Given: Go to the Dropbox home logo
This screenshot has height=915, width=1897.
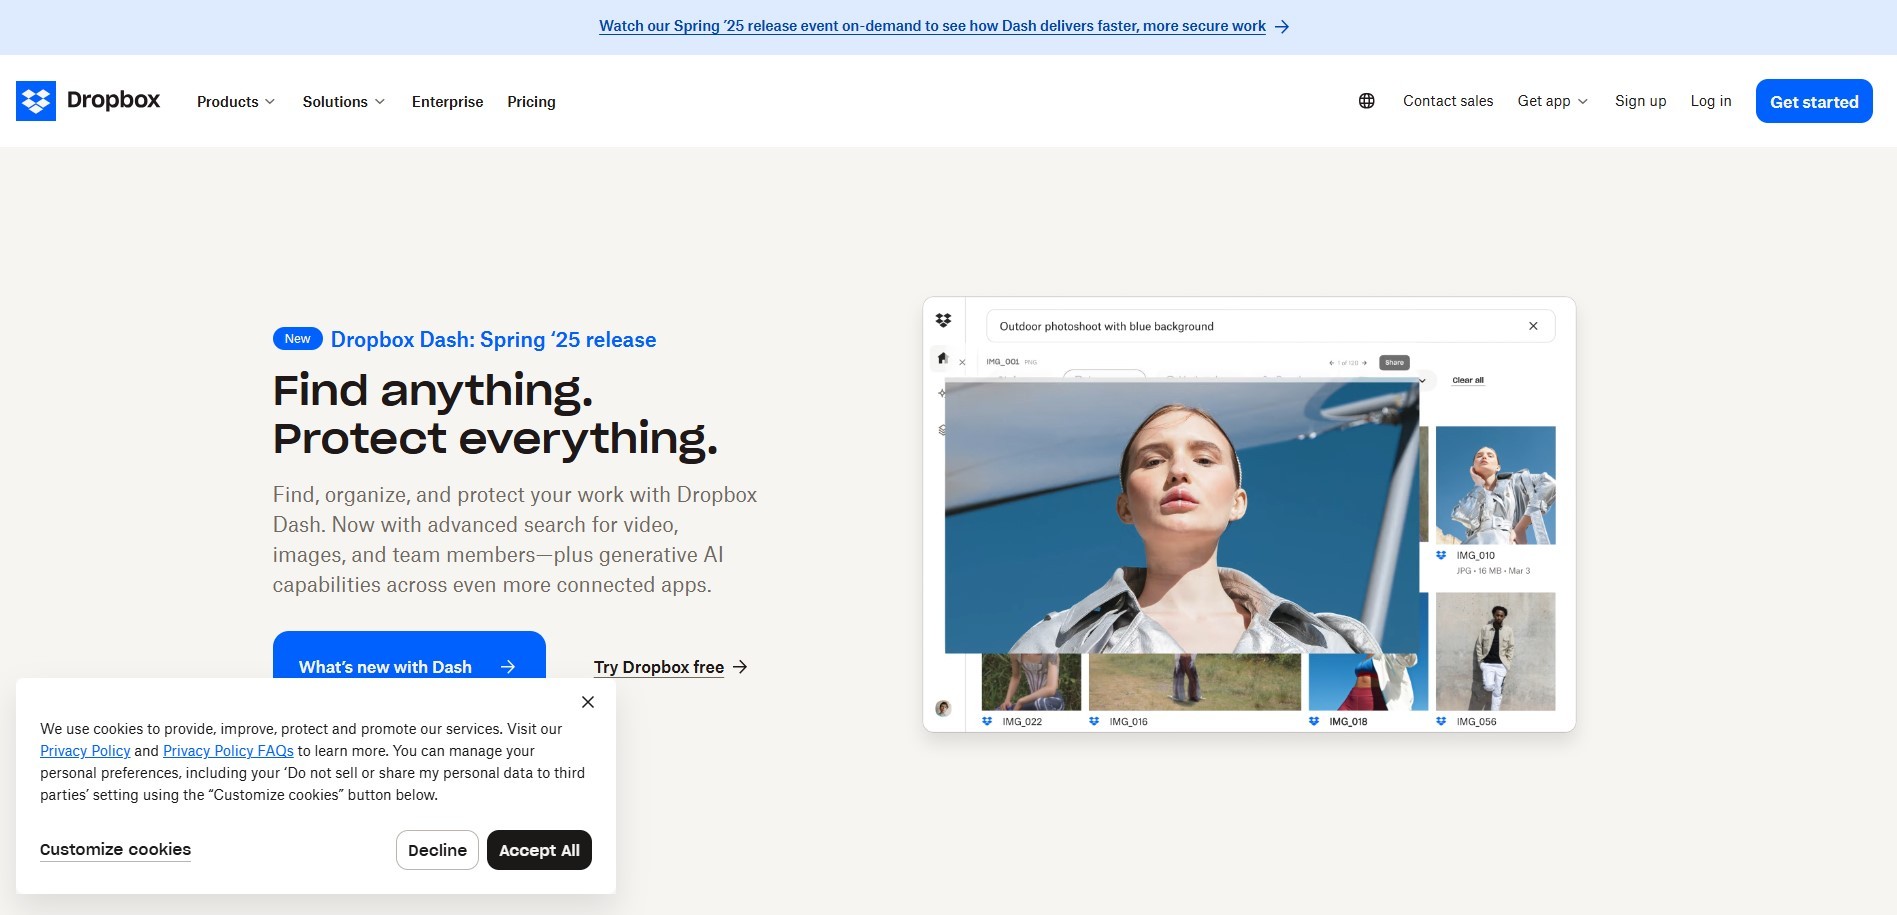Looking at the screenshot, I should pyautogui.click(x=88, y=101).
